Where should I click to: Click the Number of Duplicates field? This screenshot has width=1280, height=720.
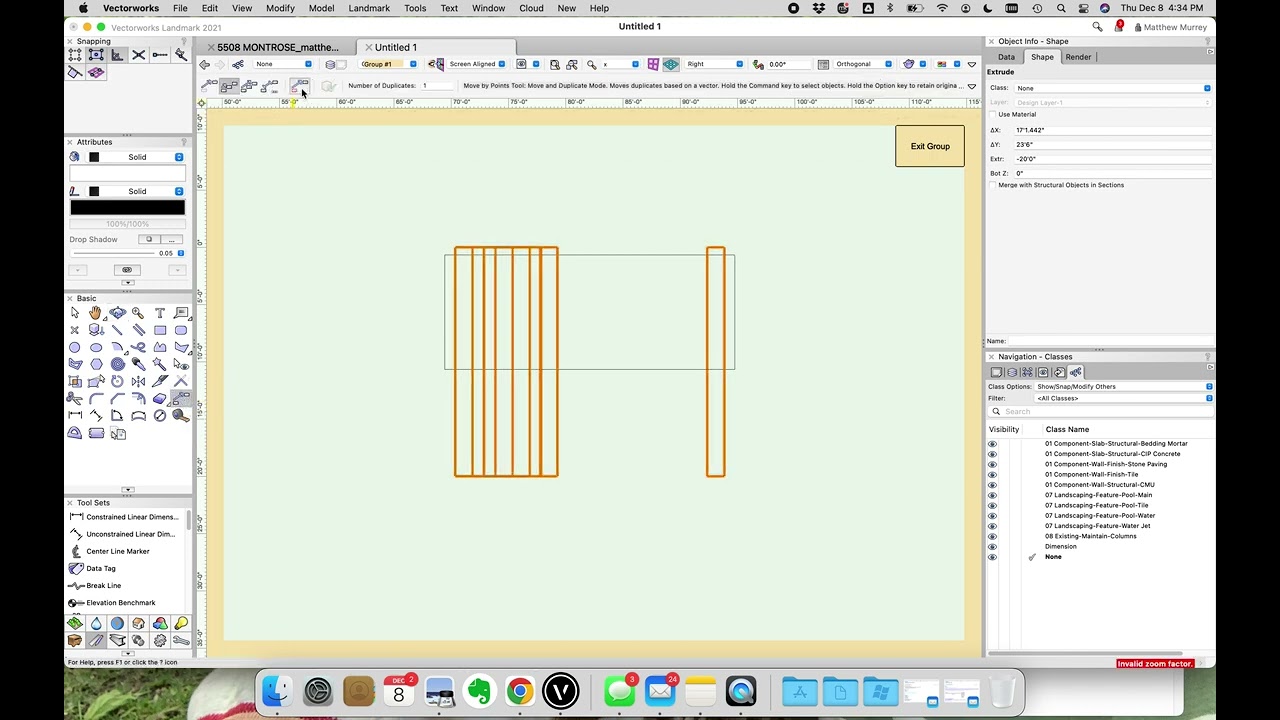[x=437, y=85]
